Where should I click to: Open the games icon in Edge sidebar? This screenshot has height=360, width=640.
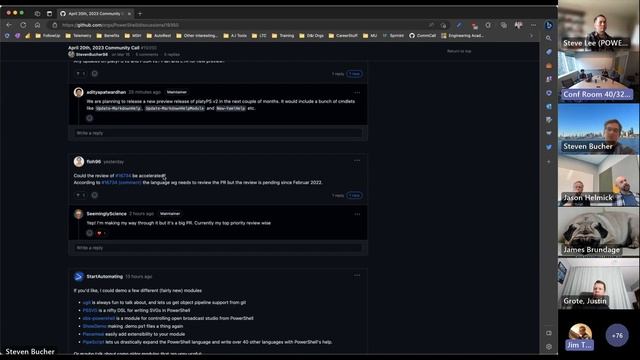[549, 79]
